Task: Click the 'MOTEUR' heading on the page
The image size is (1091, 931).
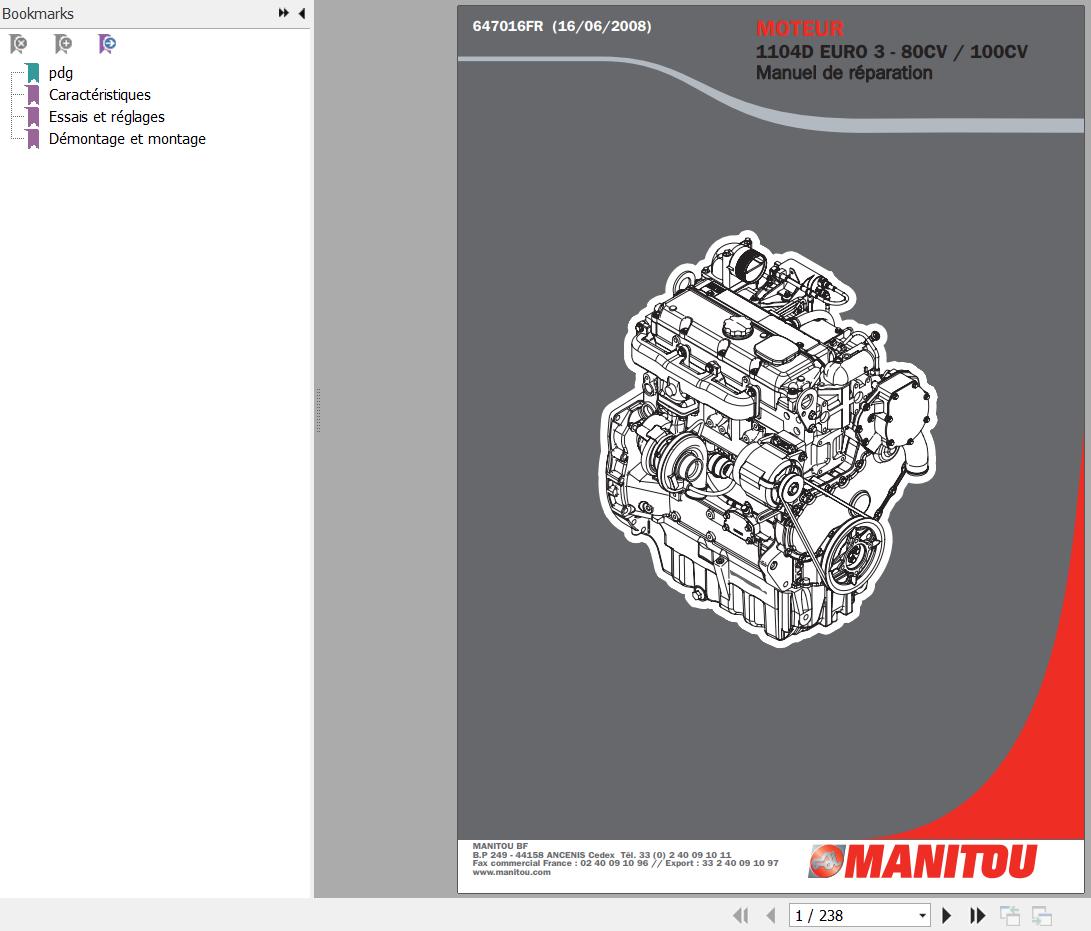Action: point(800,29)
